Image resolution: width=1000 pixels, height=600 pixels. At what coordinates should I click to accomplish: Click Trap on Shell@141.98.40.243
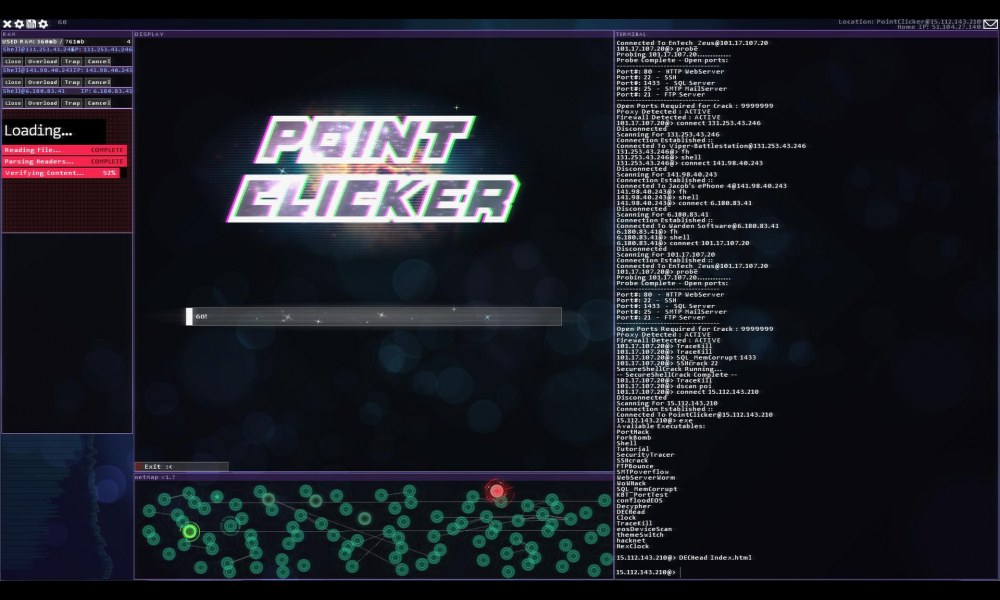click(x=72, y=82)
